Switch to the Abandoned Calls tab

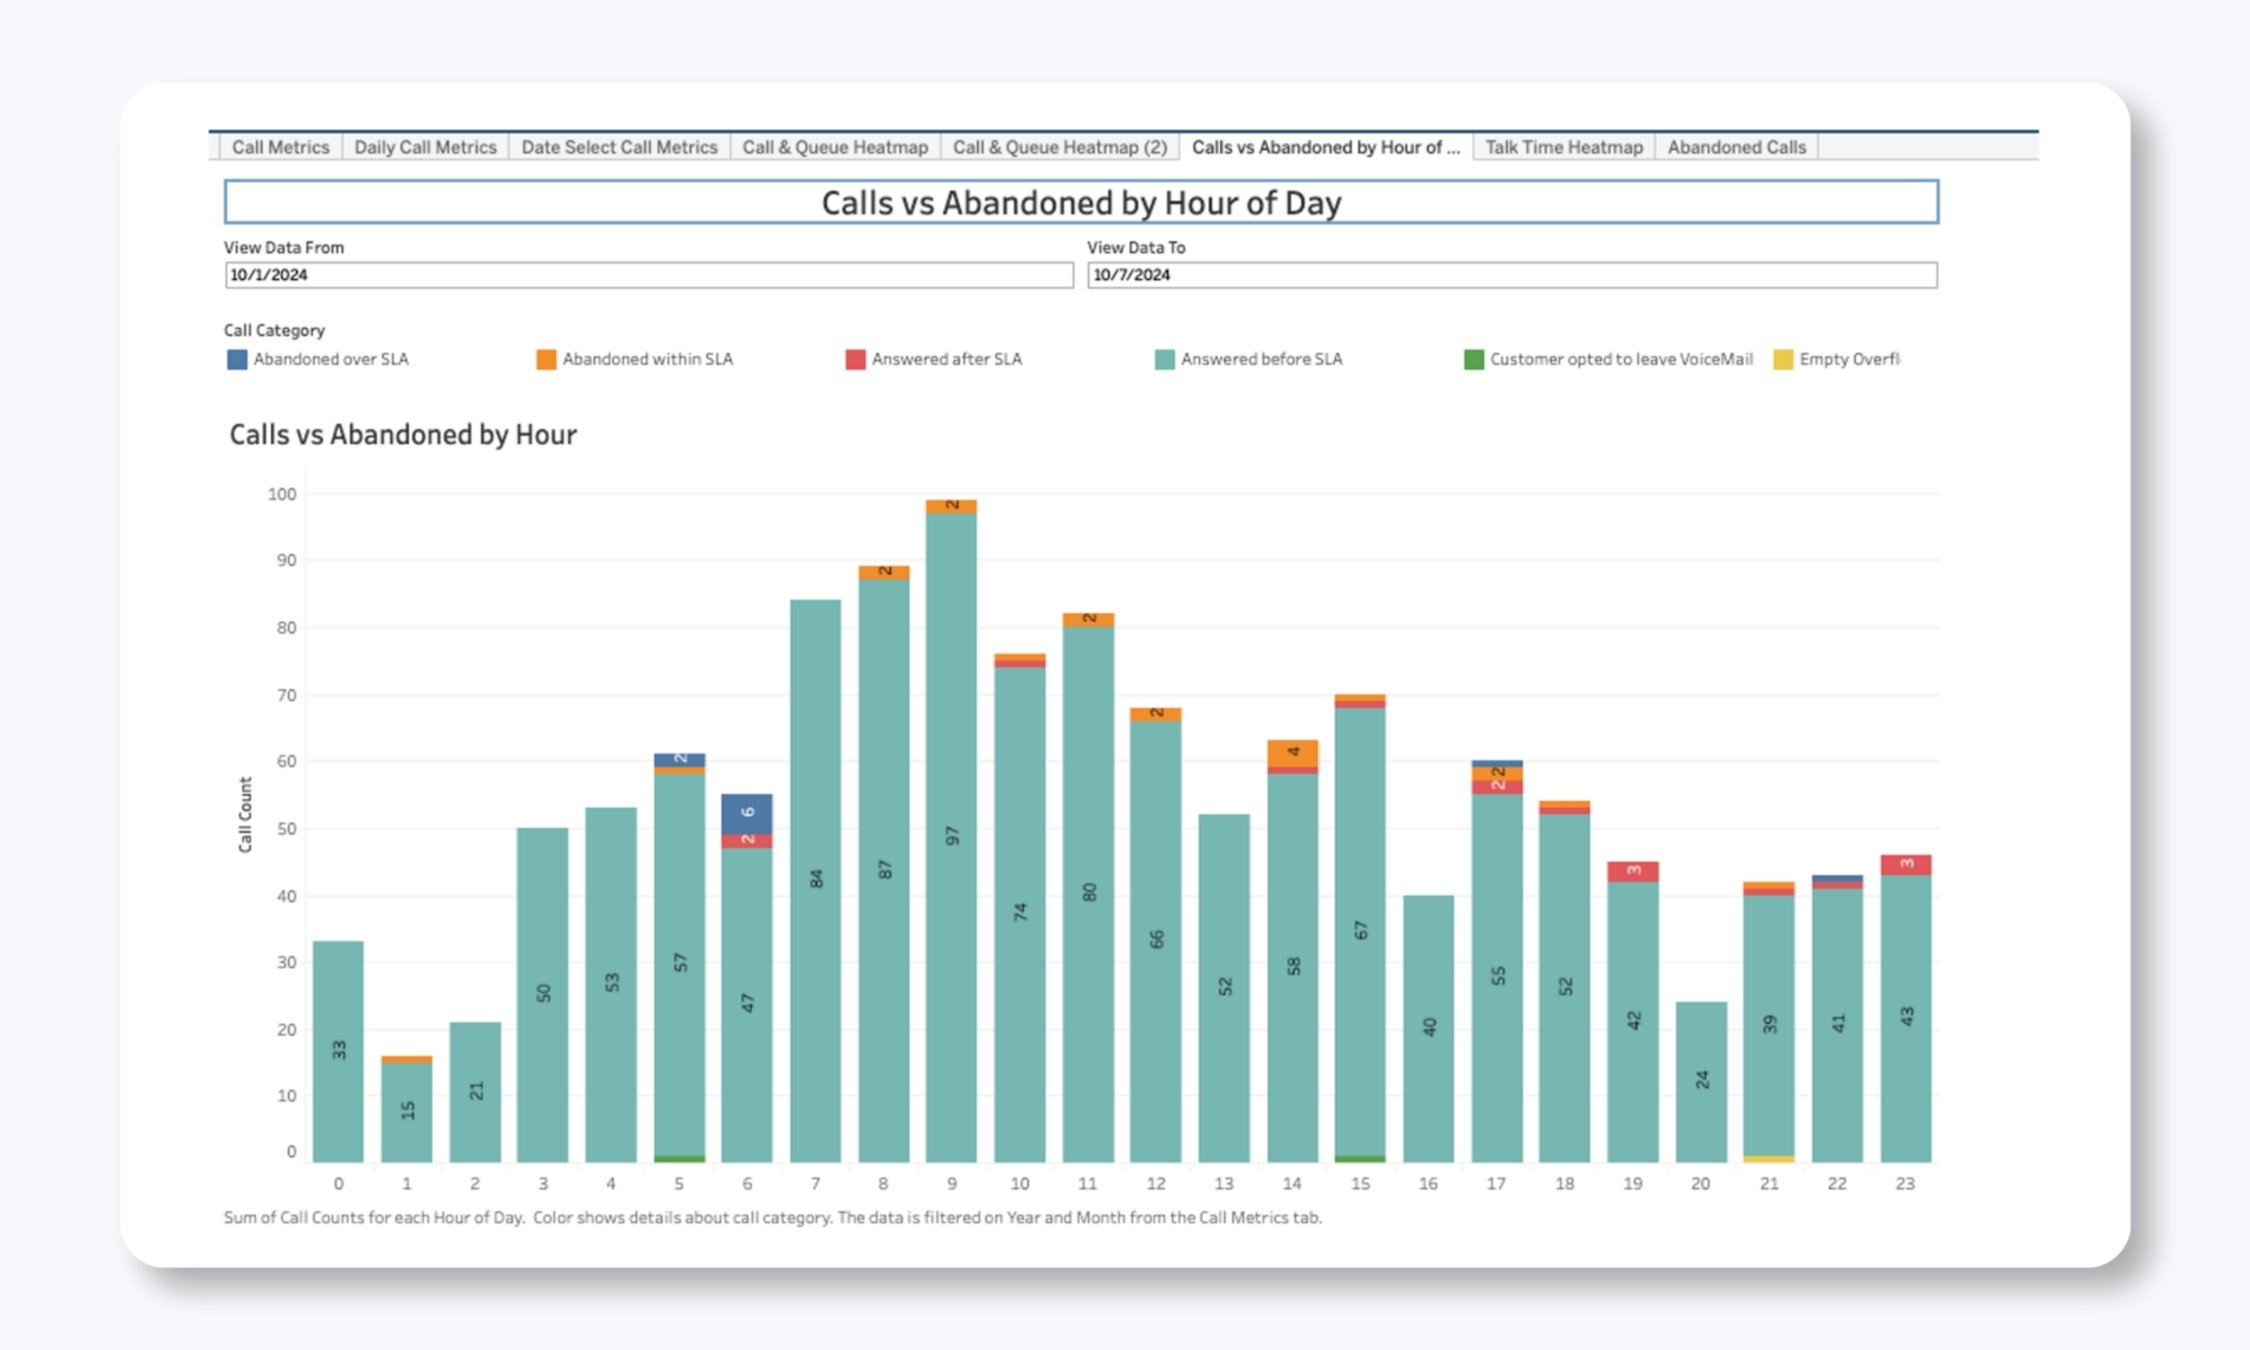click(1736, 147)
